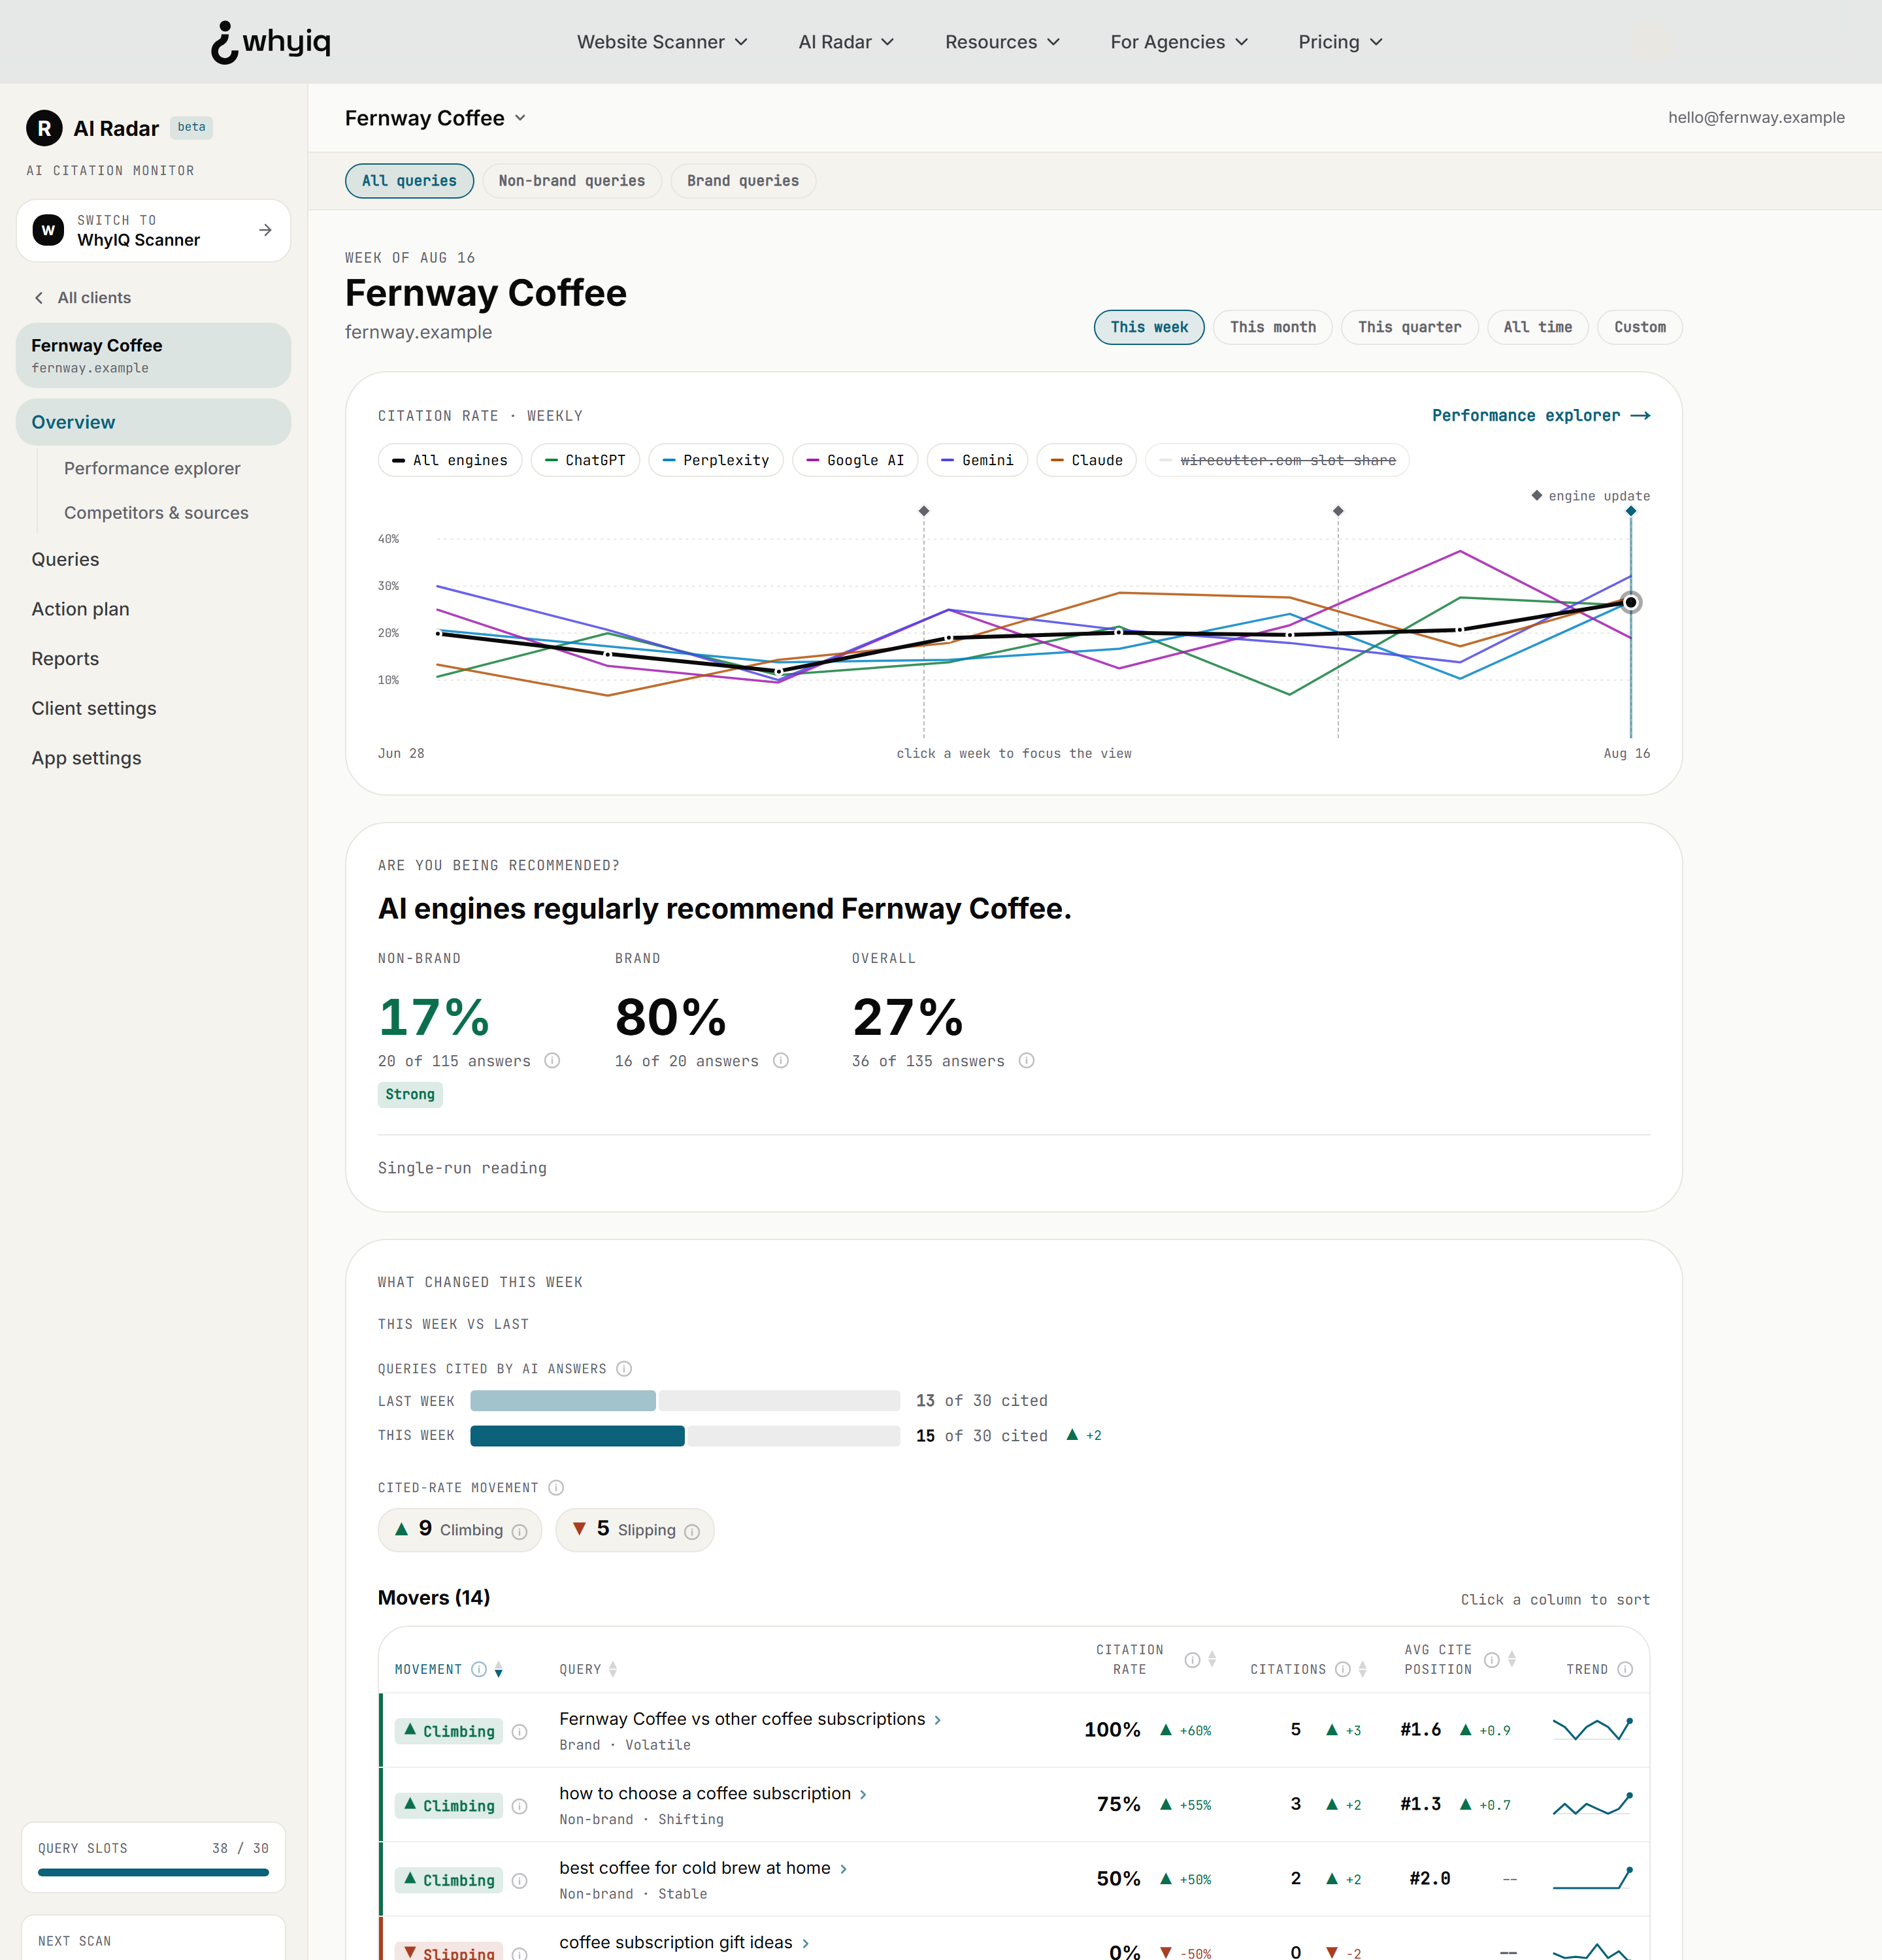Select the Custom time range

pos(1640,327)
